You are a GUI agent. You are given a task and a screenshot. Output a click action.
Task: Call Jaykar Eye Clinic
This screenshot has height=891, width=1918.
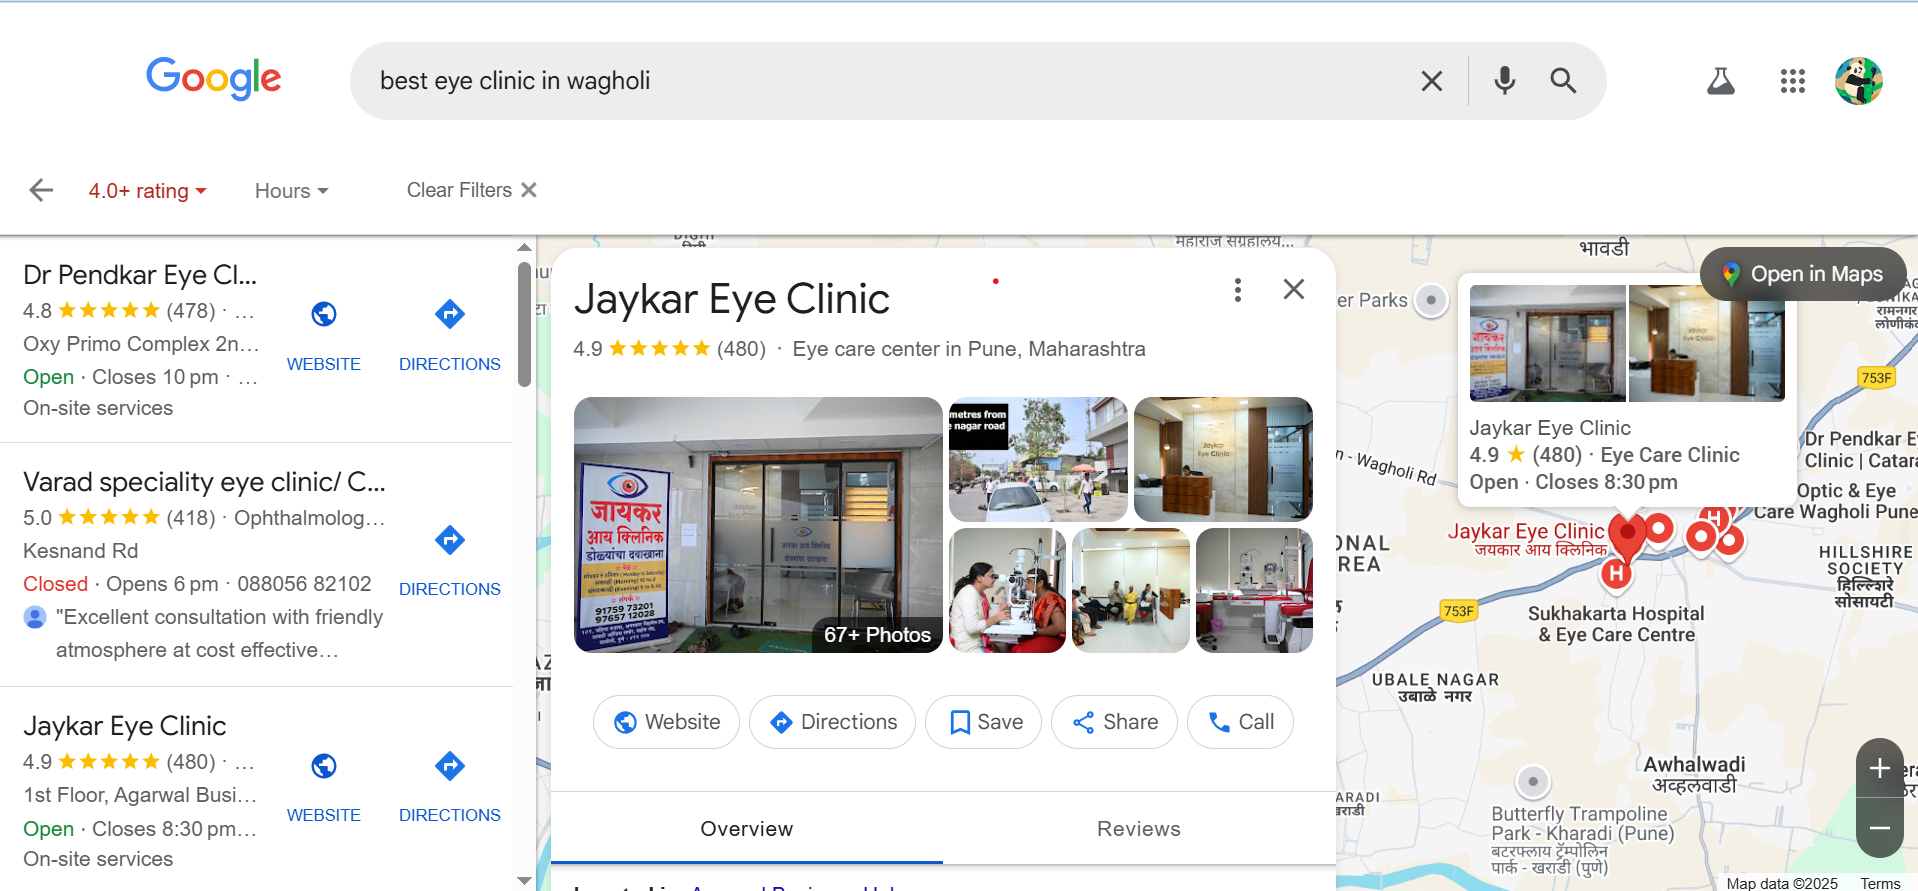[1240, 722]
